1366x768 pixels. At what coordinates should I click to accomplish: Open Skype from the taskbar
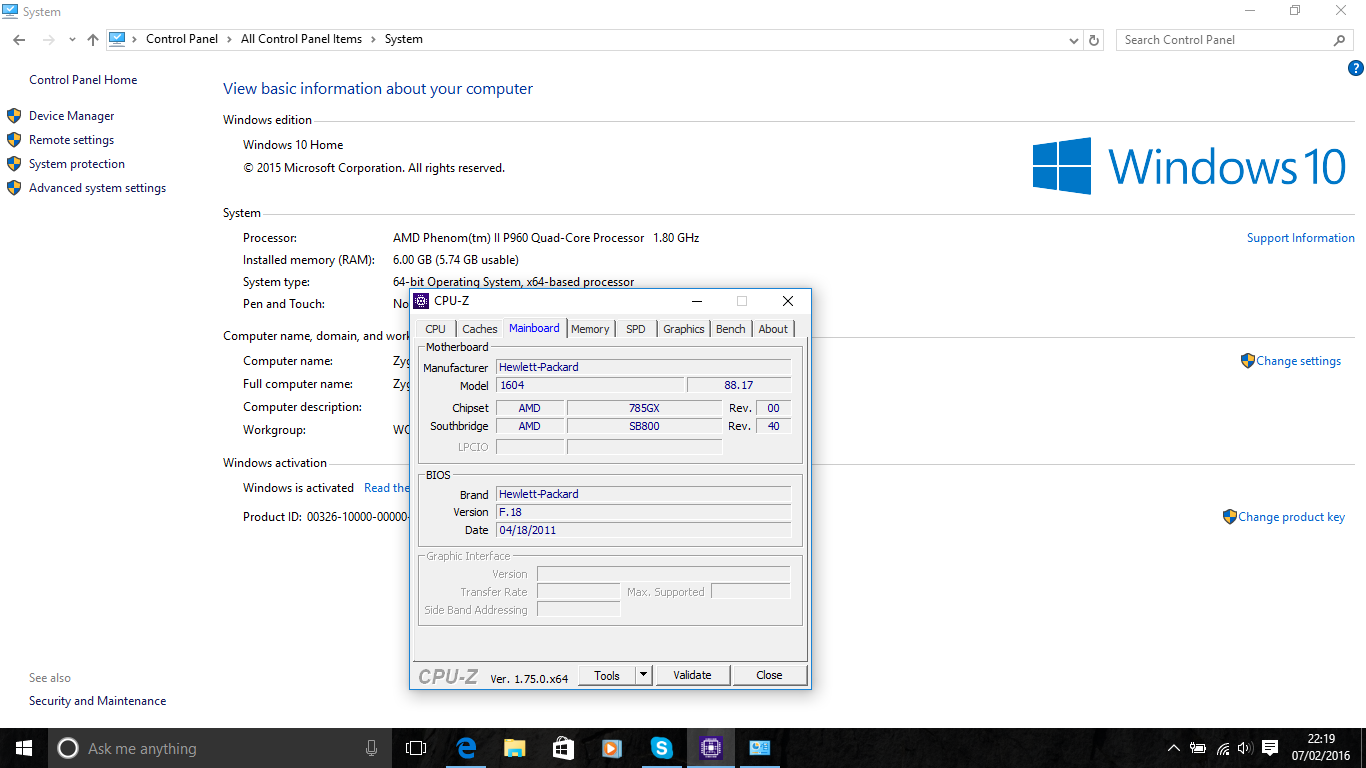[661, 748]
